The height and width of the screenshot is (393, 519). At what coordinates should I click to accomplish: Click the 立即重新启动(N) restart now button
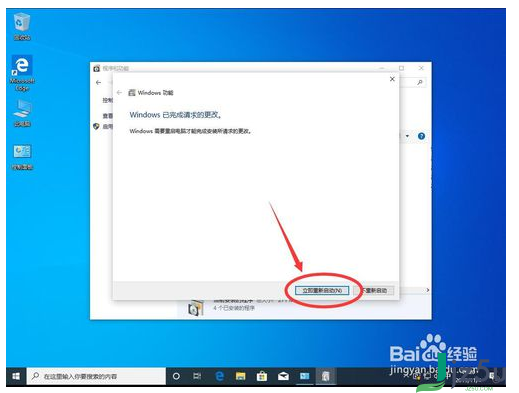tap(322, 290)
